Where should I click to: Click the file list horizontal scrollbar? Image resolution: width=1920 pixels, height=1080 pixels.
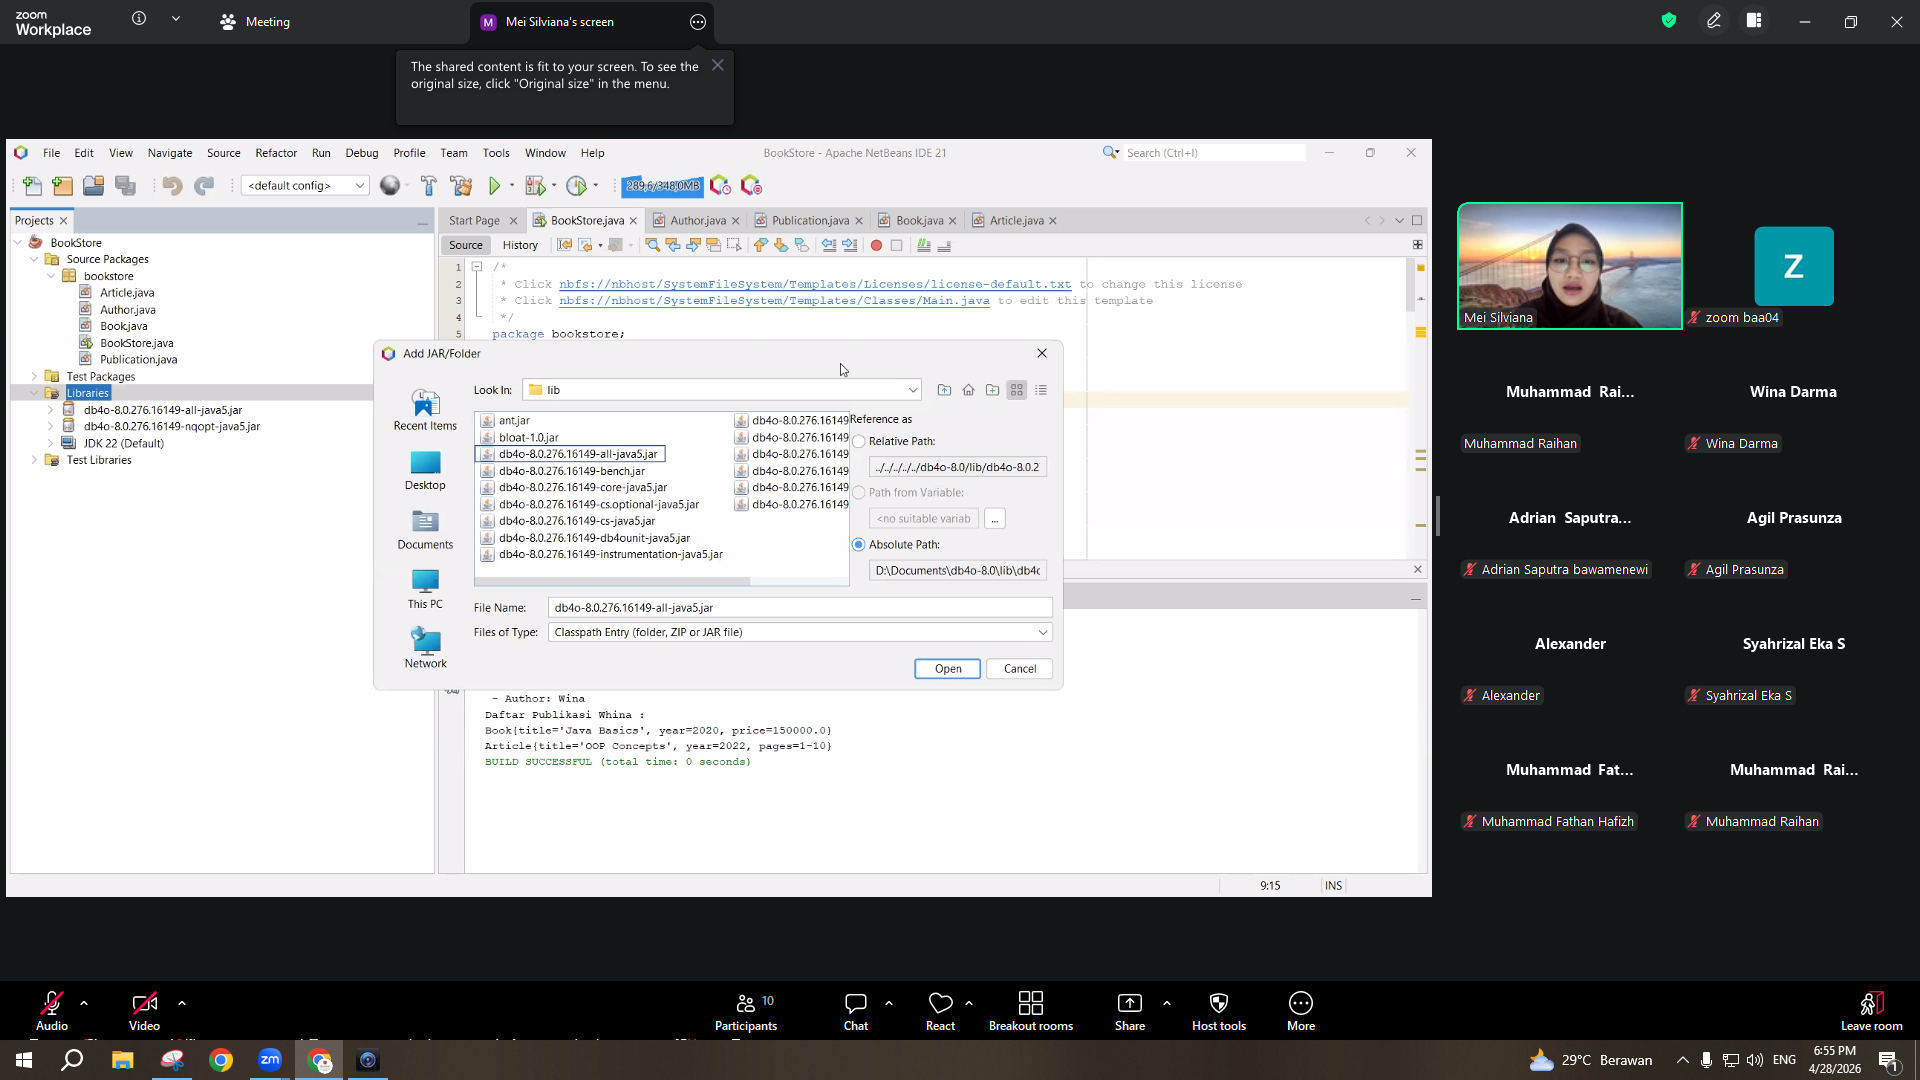pos(613,581)
